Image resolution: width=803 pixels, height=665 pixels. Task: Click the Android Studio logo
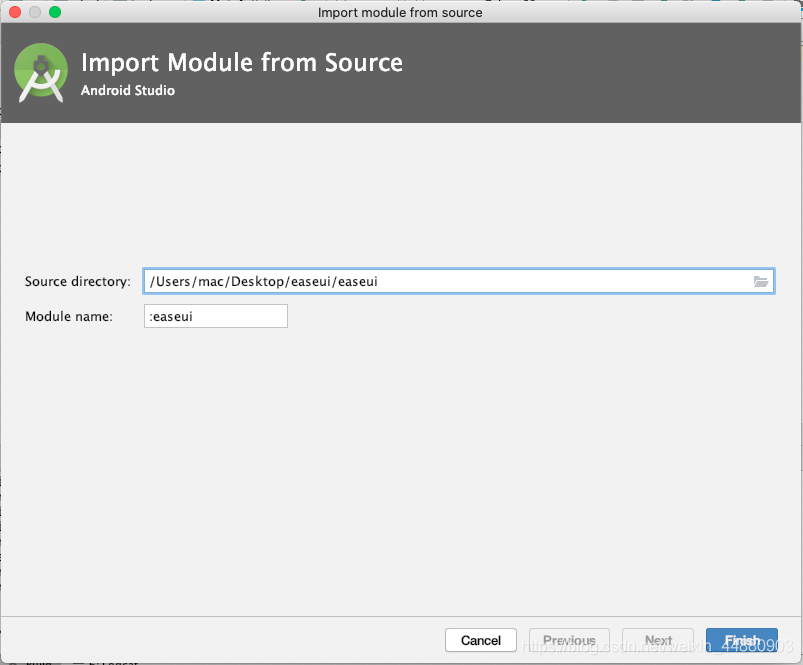click(41, 73)
